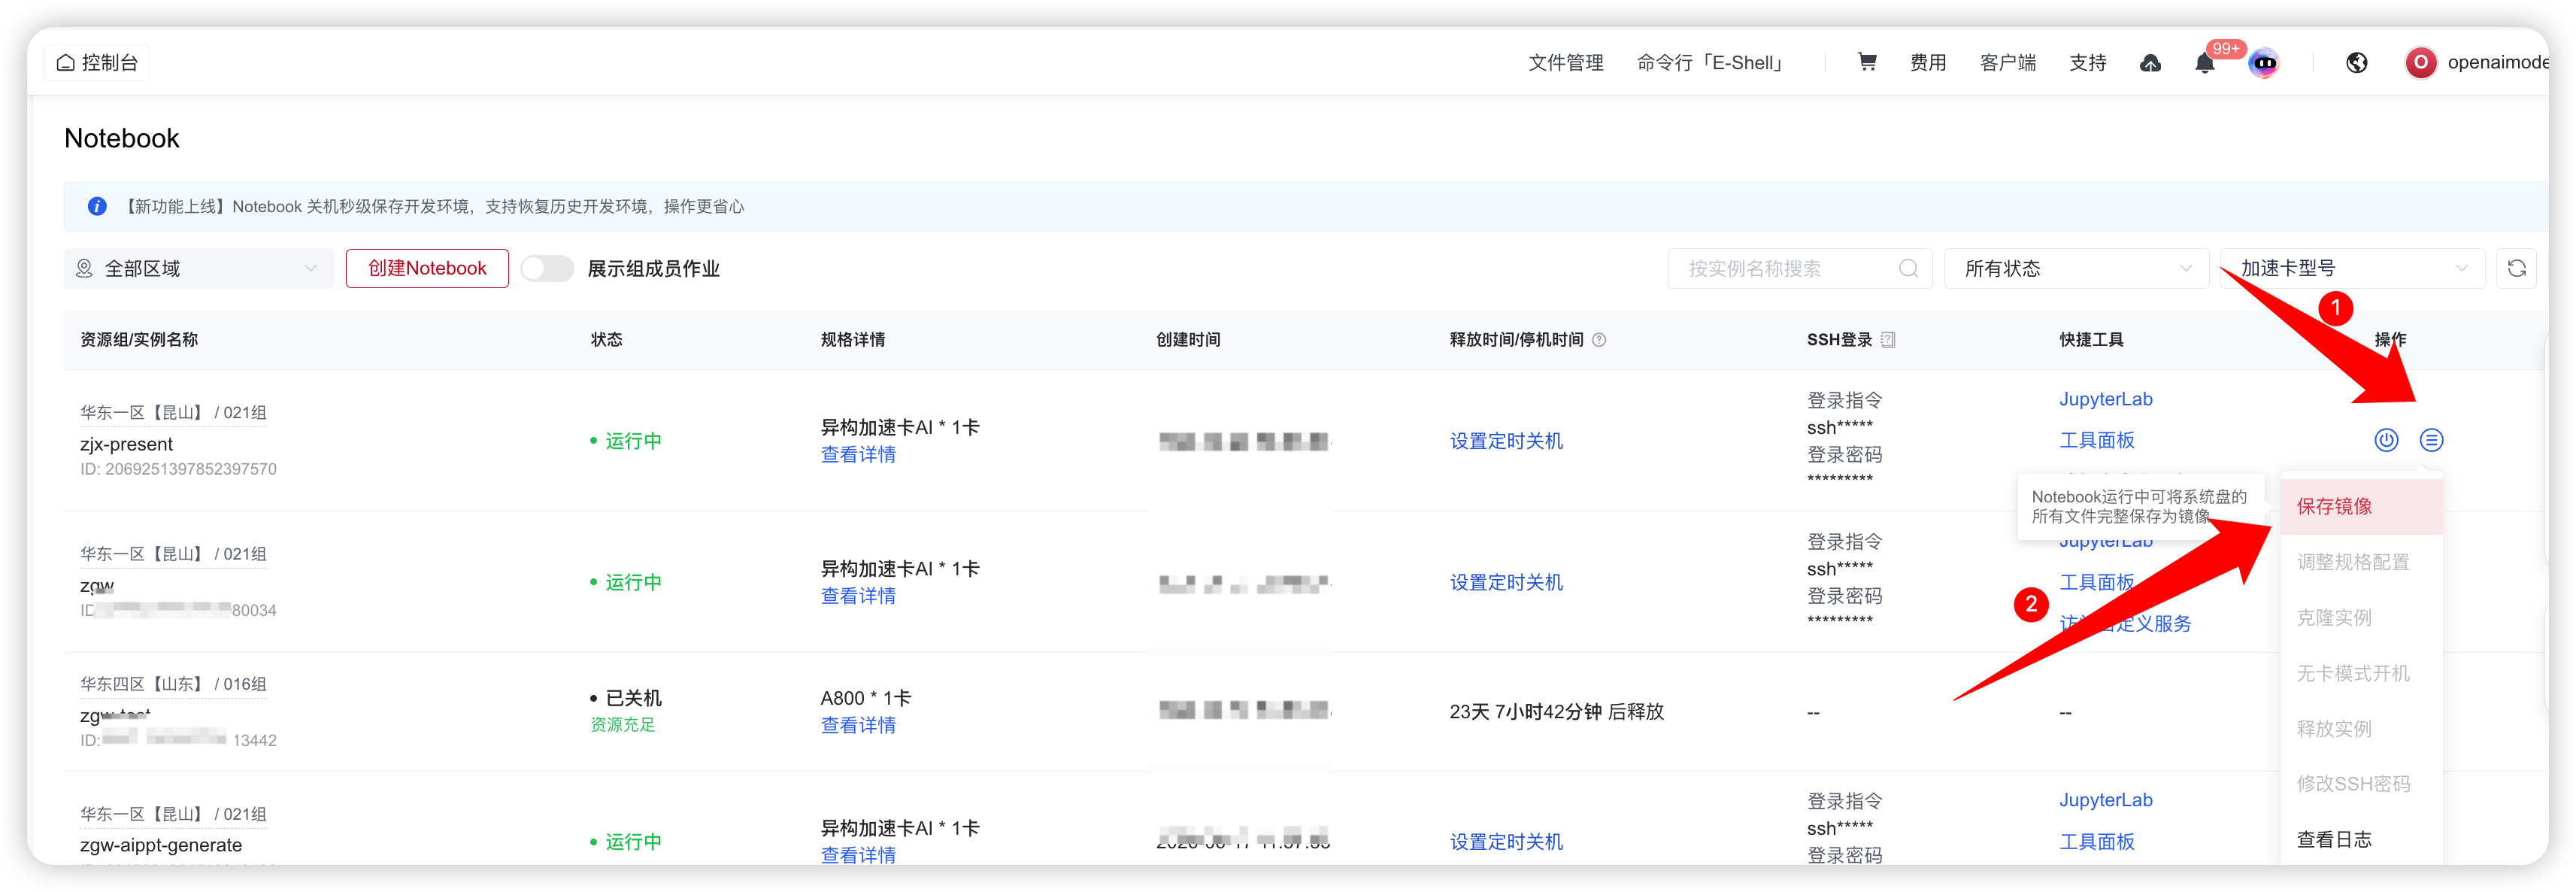
Task: Click the power icon for zjx-present
Action: pos(2386,440)
